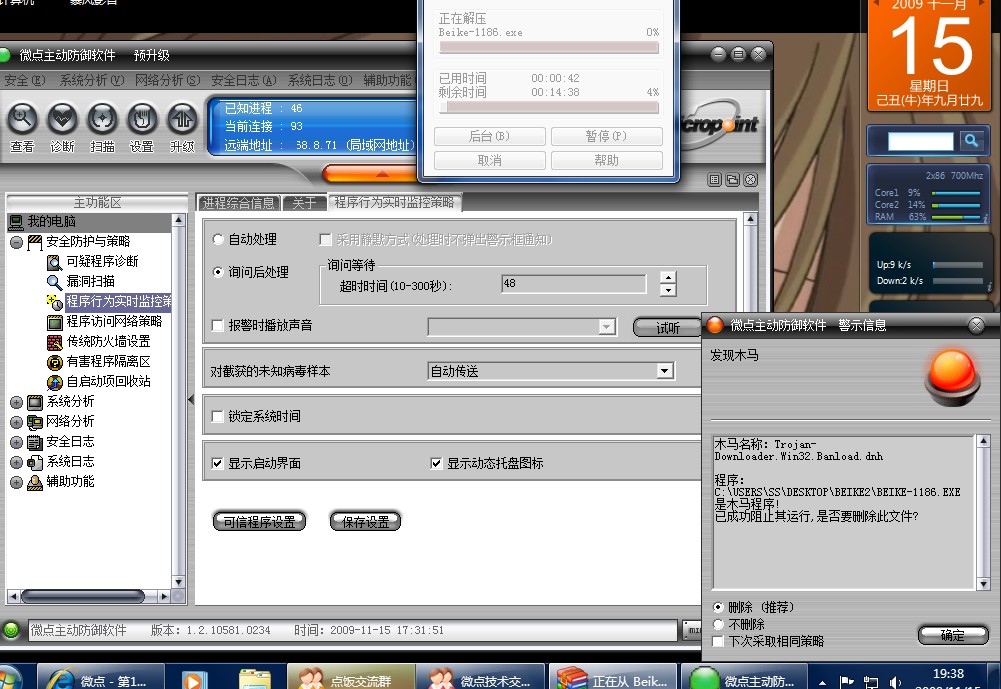Image resolution: width=1001 pixels, height=689 pixels.
Task: Launch the media player taskbar icon
Action: coord(192,680)
